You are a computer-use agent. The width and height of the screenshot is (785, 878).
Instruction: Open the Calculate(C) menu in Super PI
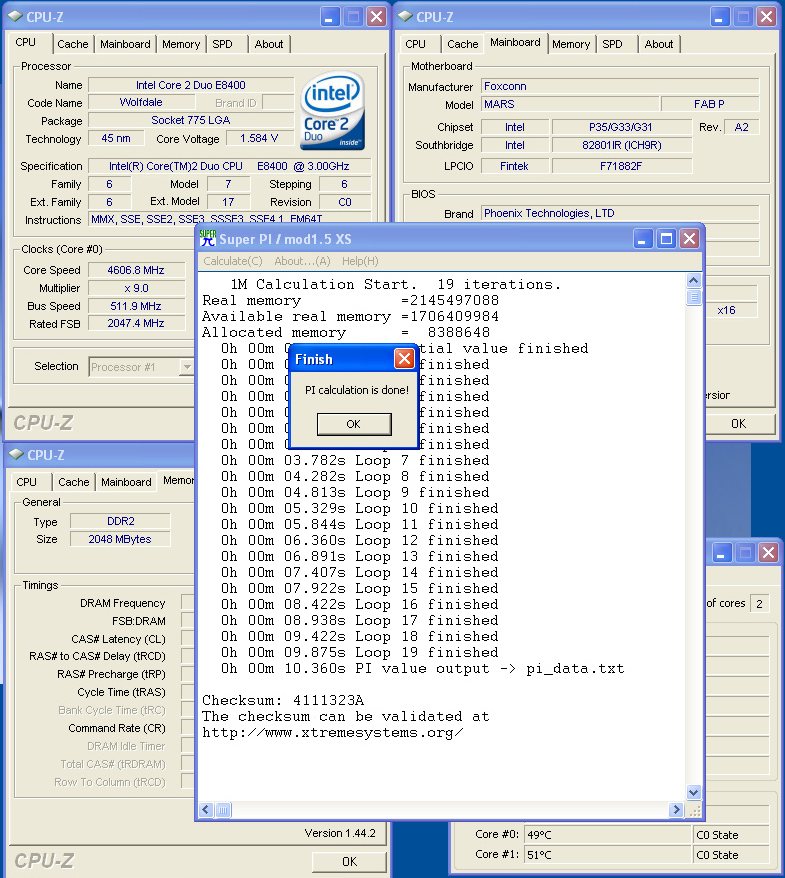(x=233, y=261)
